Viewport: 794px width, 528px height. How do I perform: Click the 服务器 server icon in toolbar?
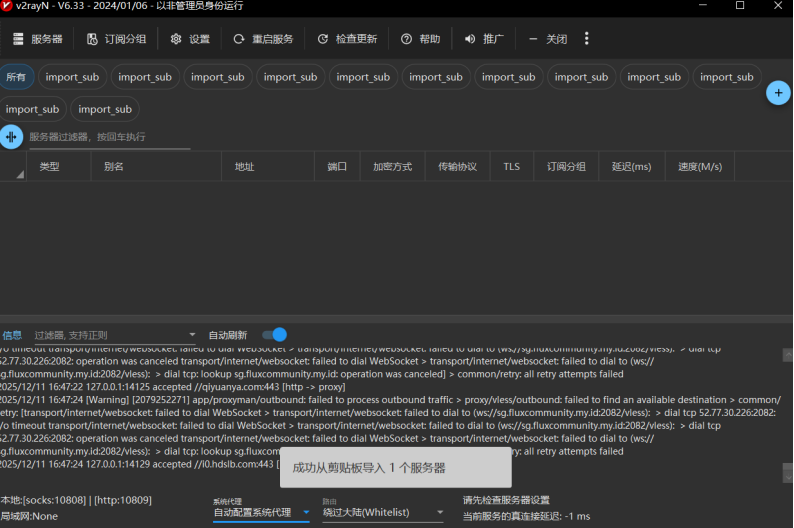18,39
